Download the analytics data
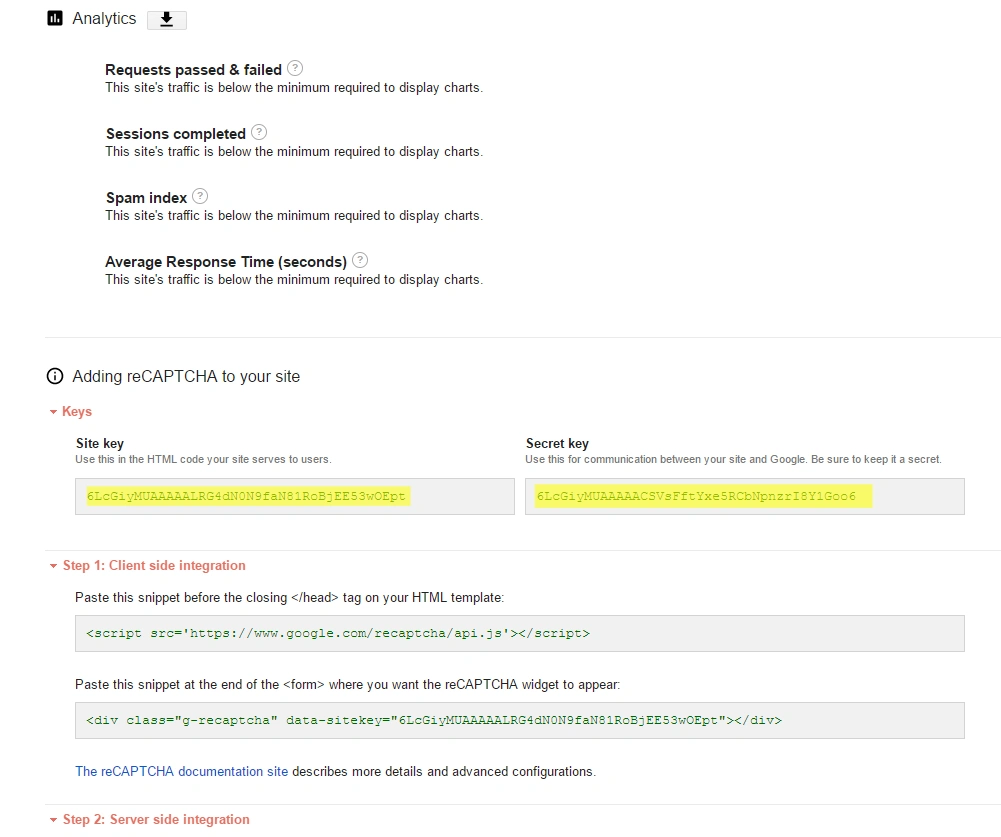1001x837 pixels. 166,20
